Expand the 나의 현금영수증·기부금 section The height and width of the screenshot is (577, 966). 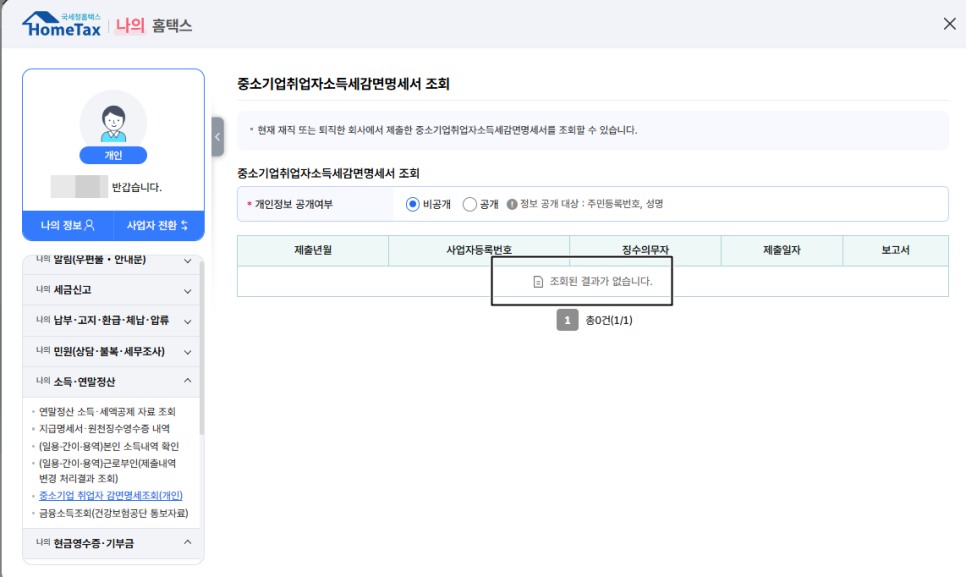pos(112,540)
